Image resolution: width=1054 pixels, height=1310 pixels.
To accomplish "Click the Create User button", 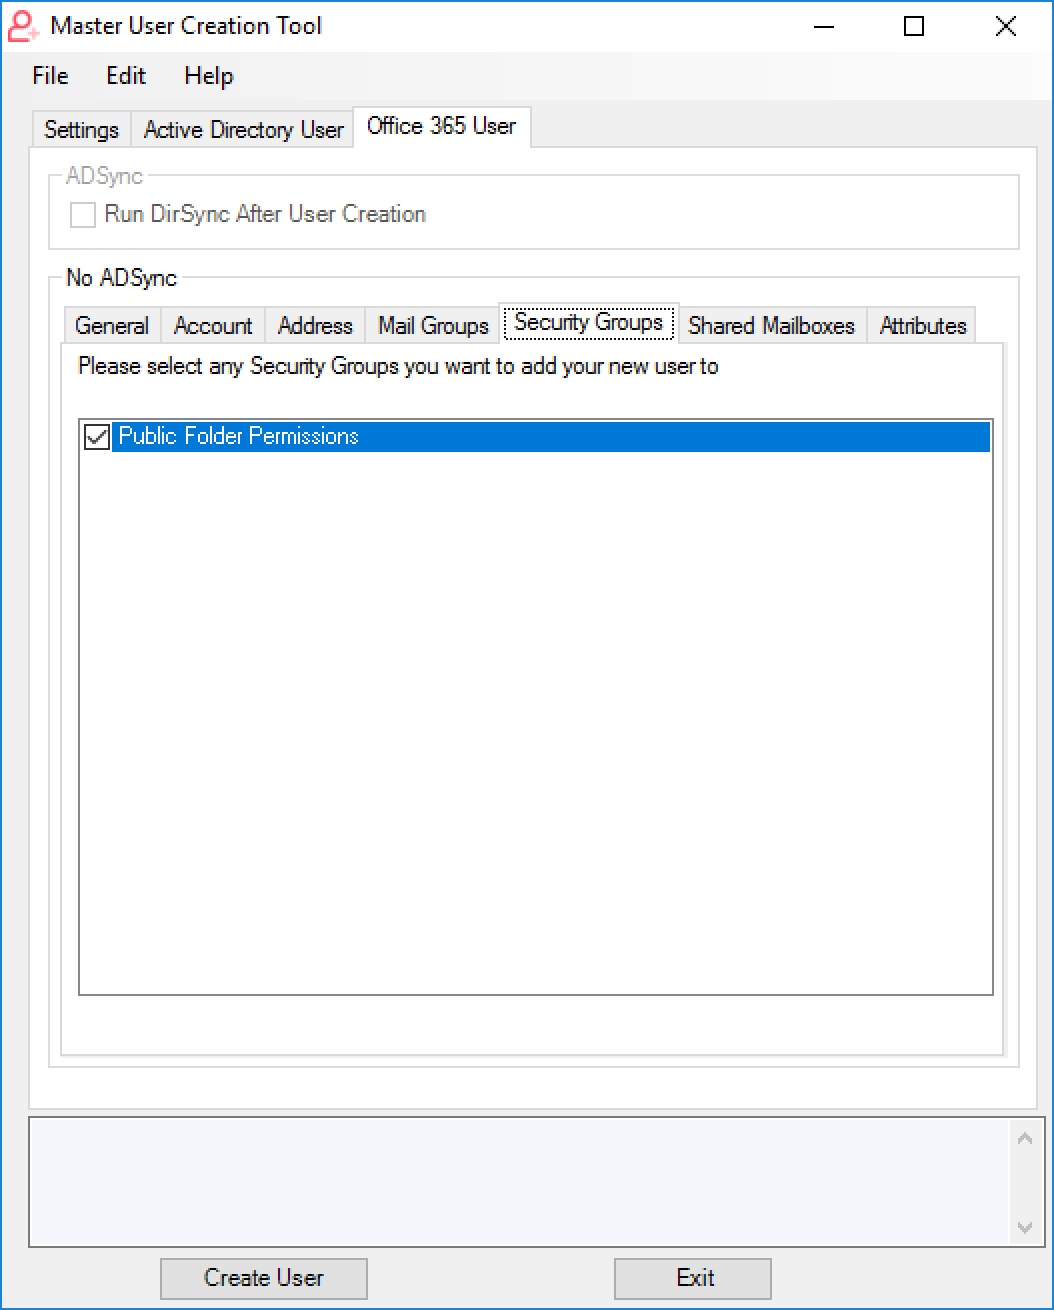I will coord(264,1278).
